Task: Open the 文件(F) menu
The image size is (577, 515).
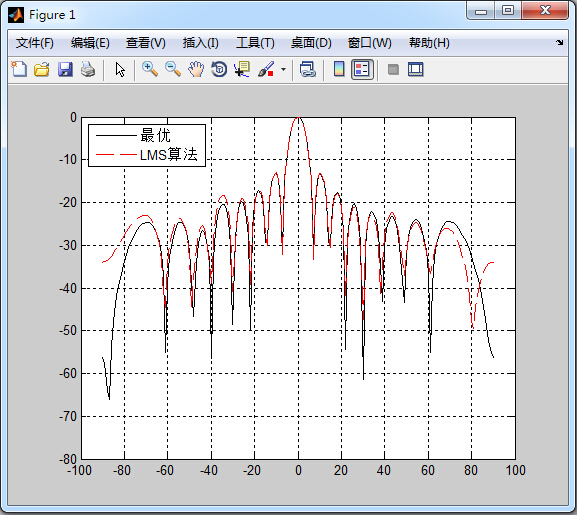Action: 35,43
